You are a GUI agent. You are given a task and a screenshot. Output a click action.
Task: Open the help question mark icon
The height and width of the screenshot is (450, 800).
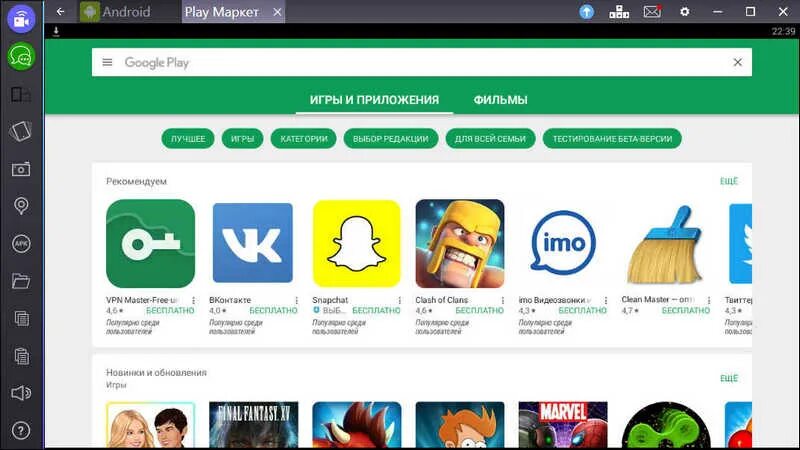pyautogui.click(x=21, y=431)
